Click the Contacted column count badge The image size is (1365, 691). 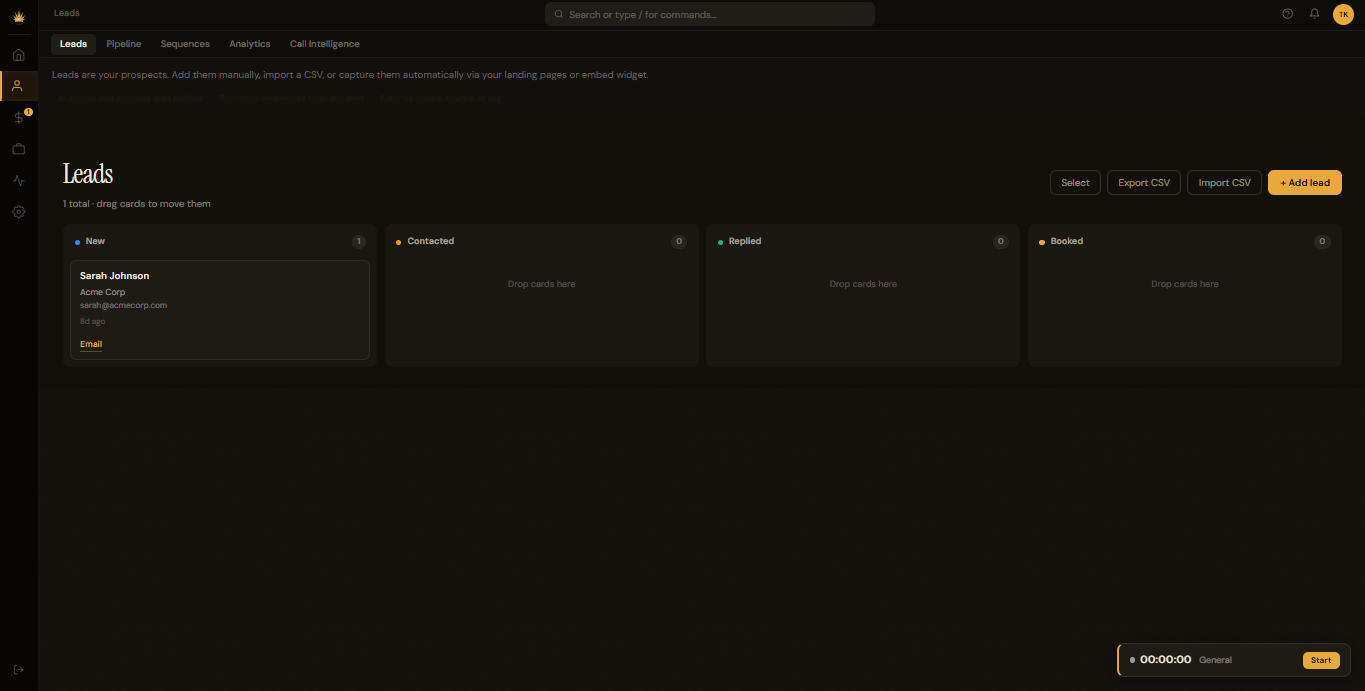(679, 242)
